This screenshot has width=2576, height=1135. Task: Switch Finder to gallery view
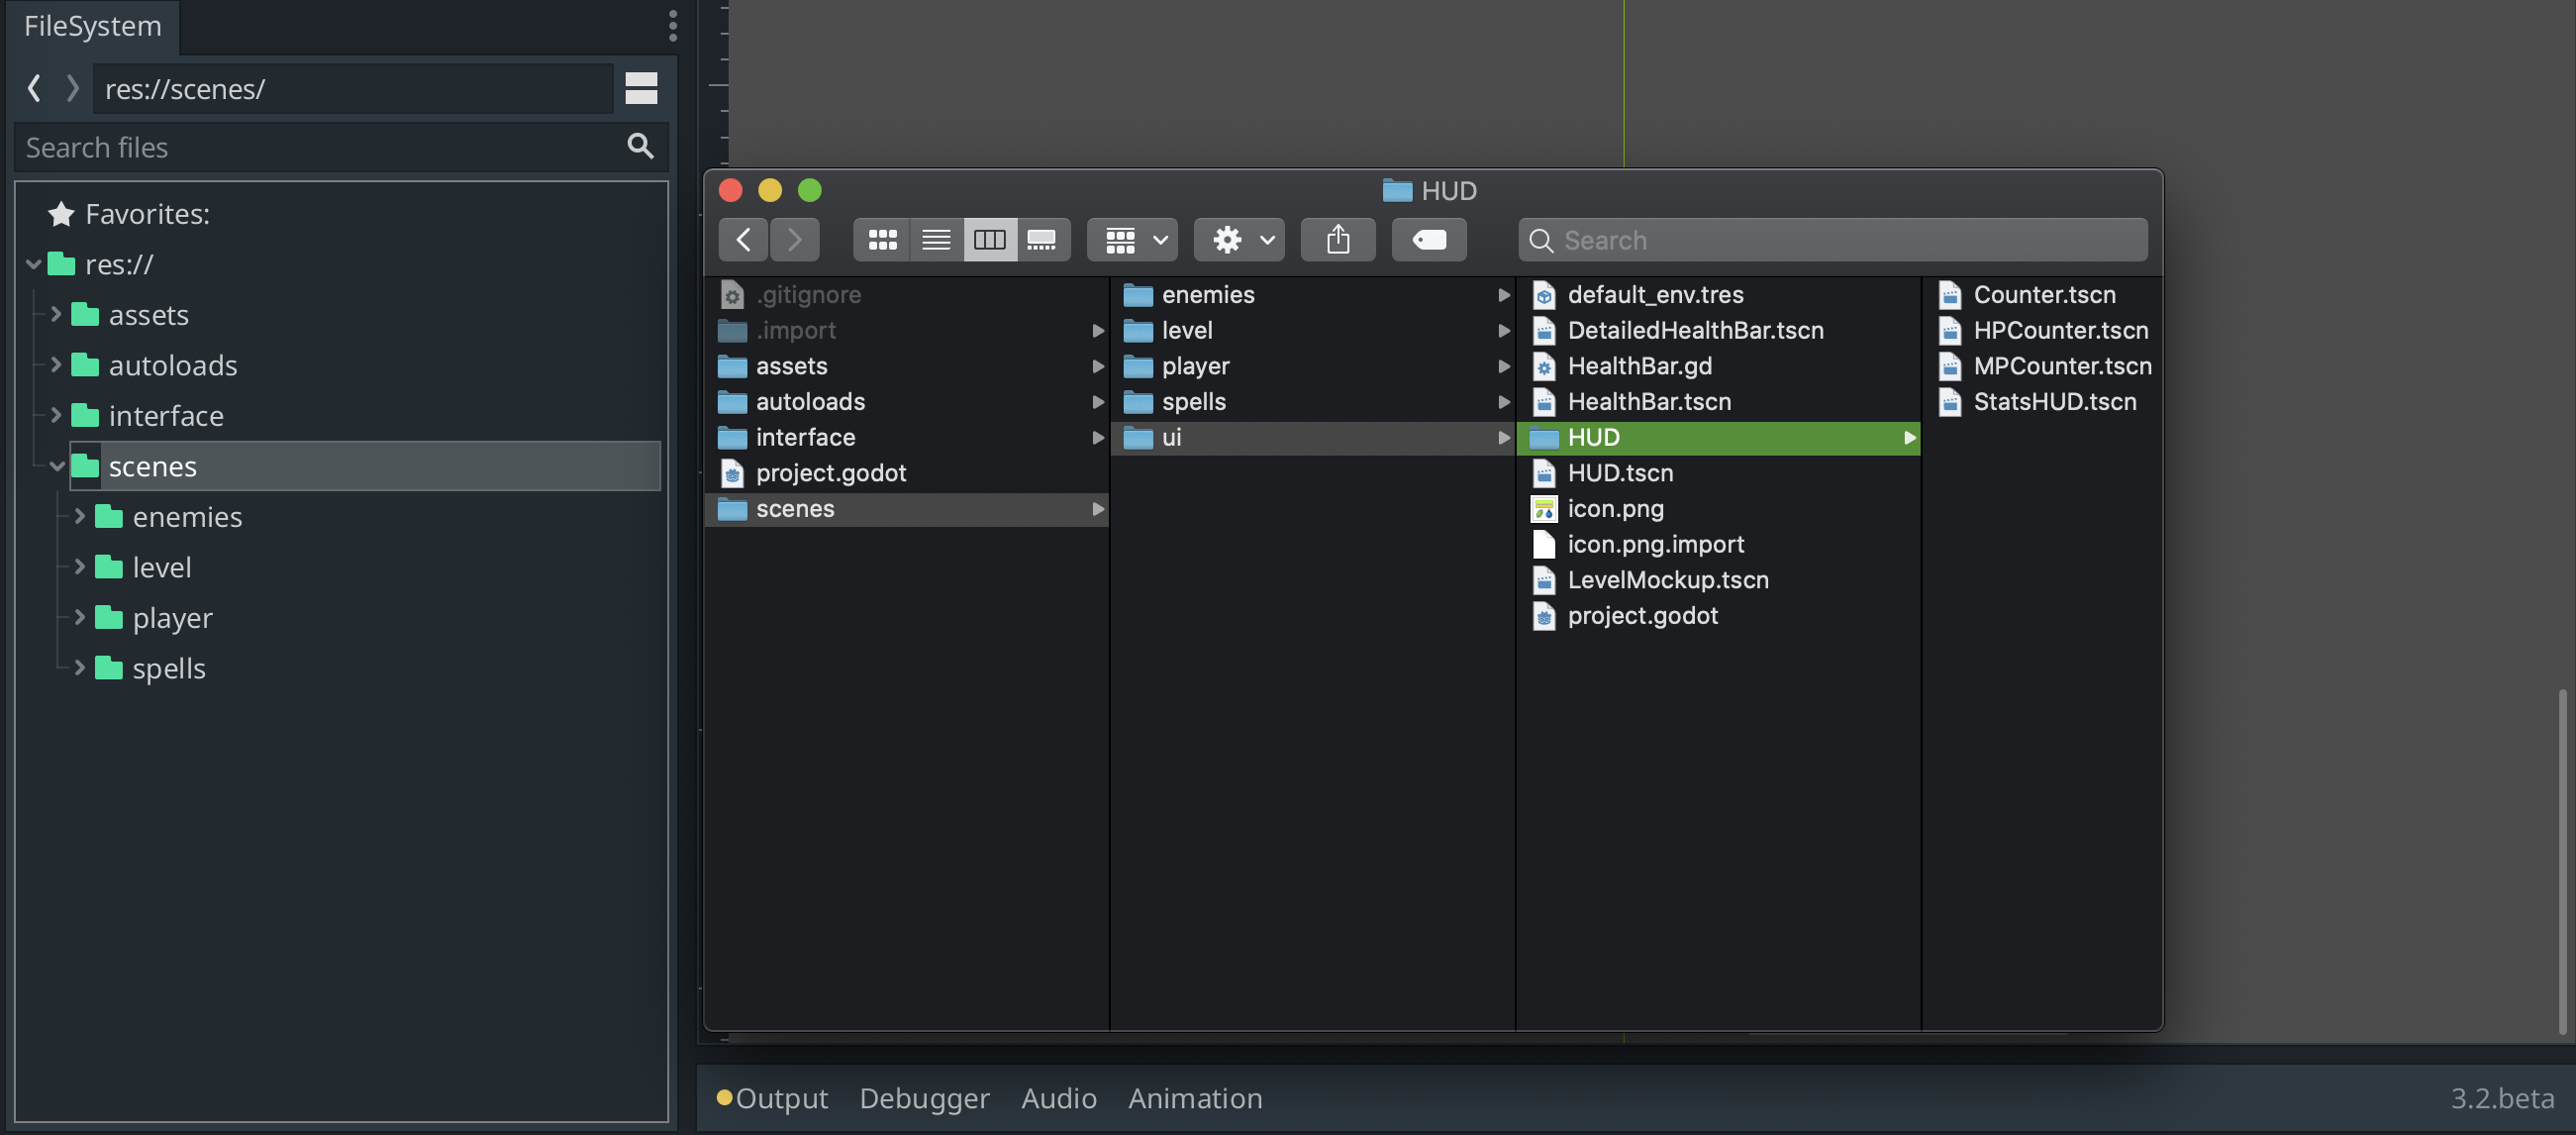1043,239
